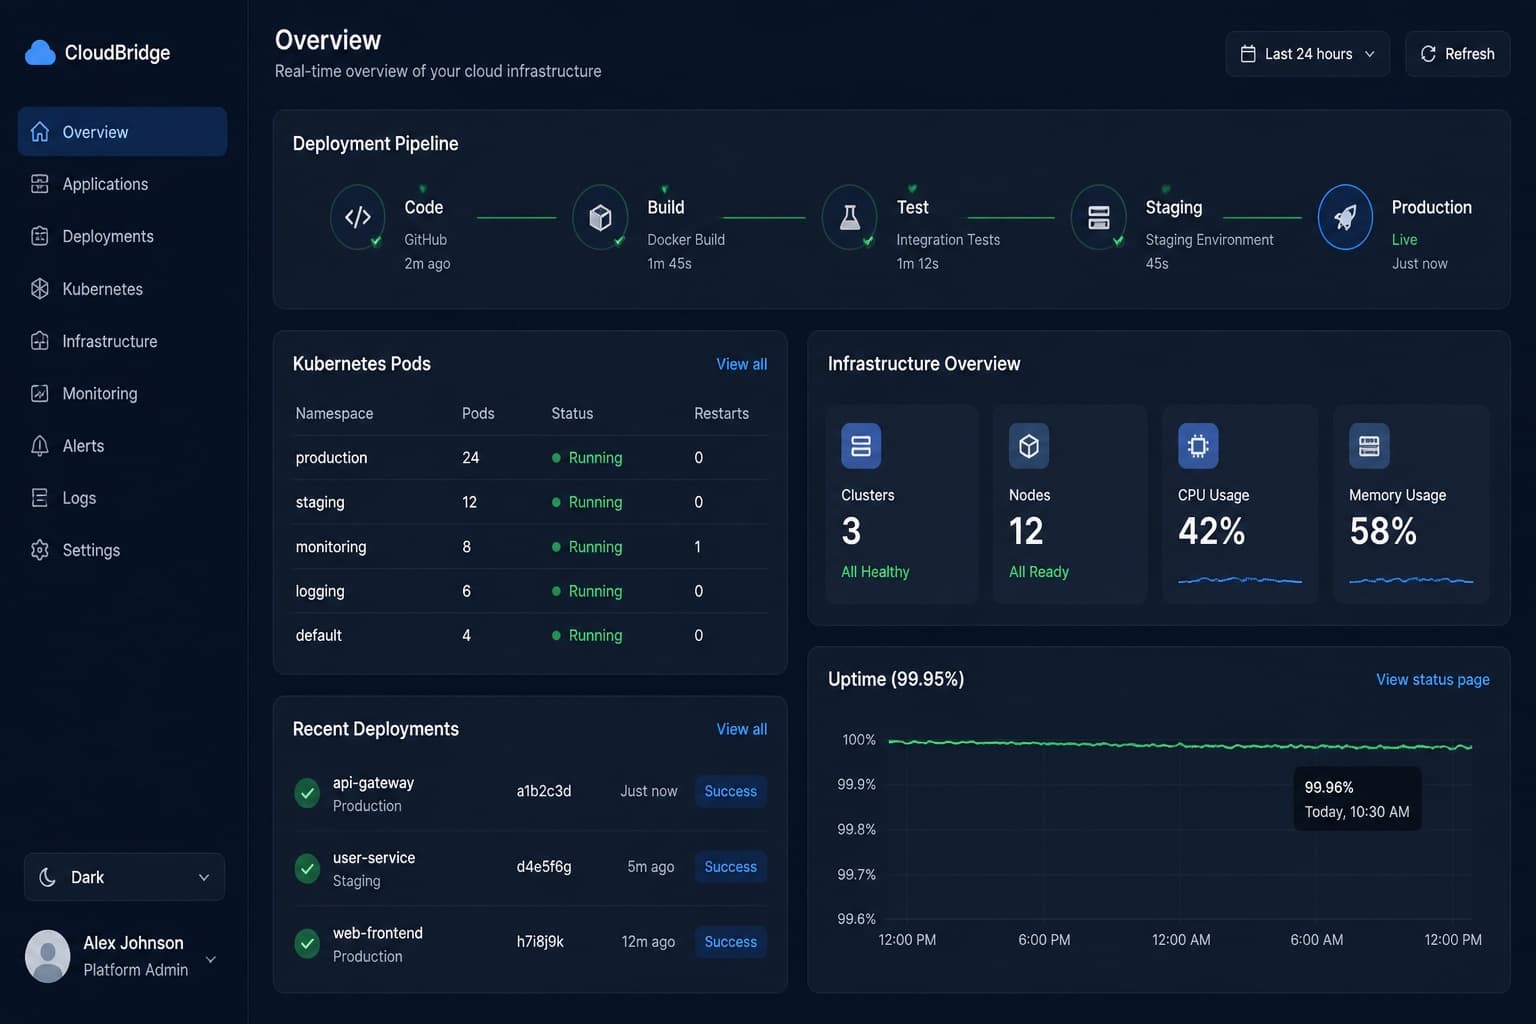Click the api-gateway Success badge
The image size is (1536, 1024).
[730, 791]
